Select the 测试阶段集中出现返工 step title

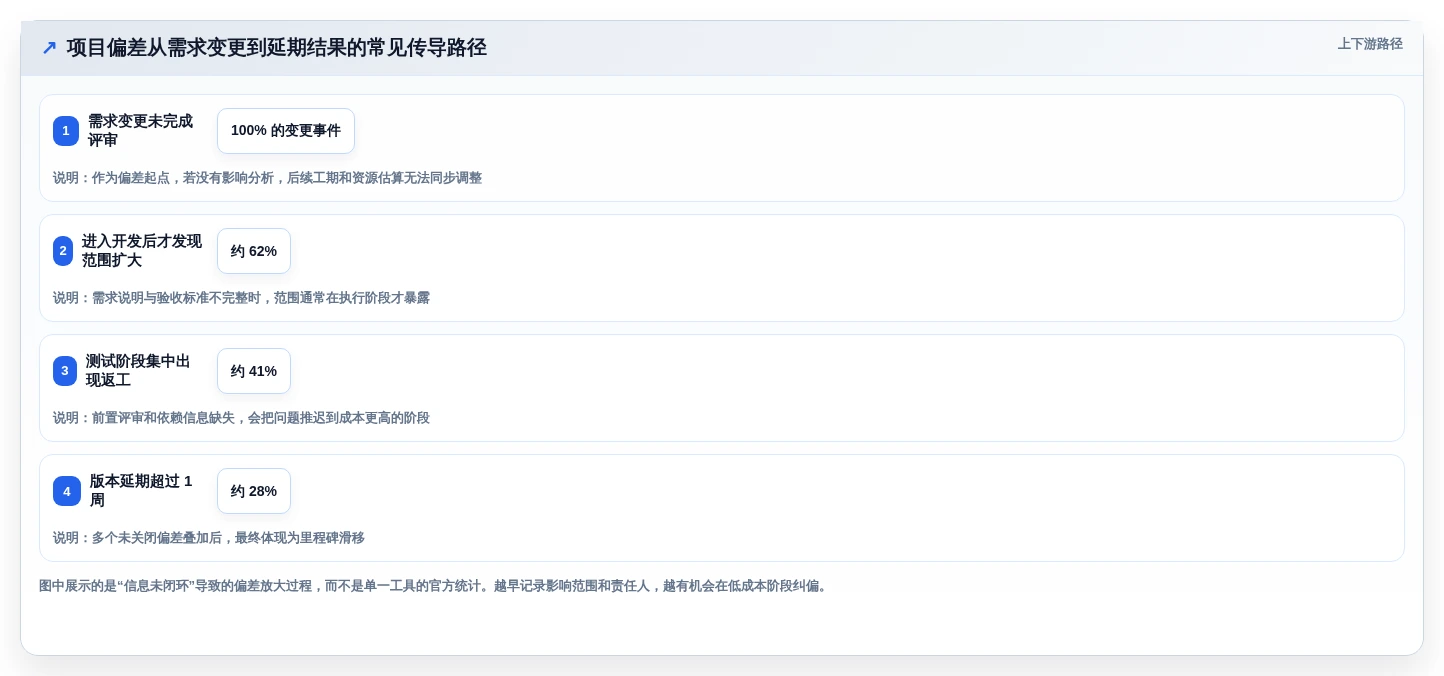pos(138,371)
